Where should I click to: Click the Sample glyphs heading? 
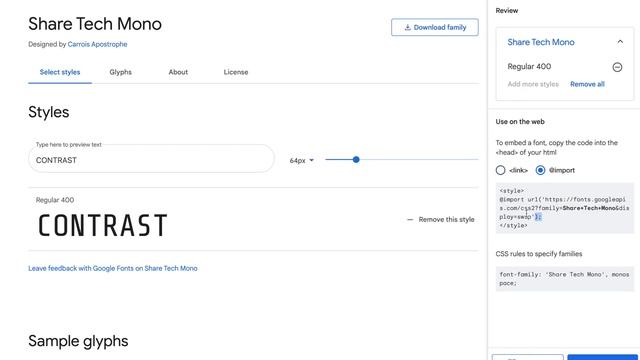point(78,341)
